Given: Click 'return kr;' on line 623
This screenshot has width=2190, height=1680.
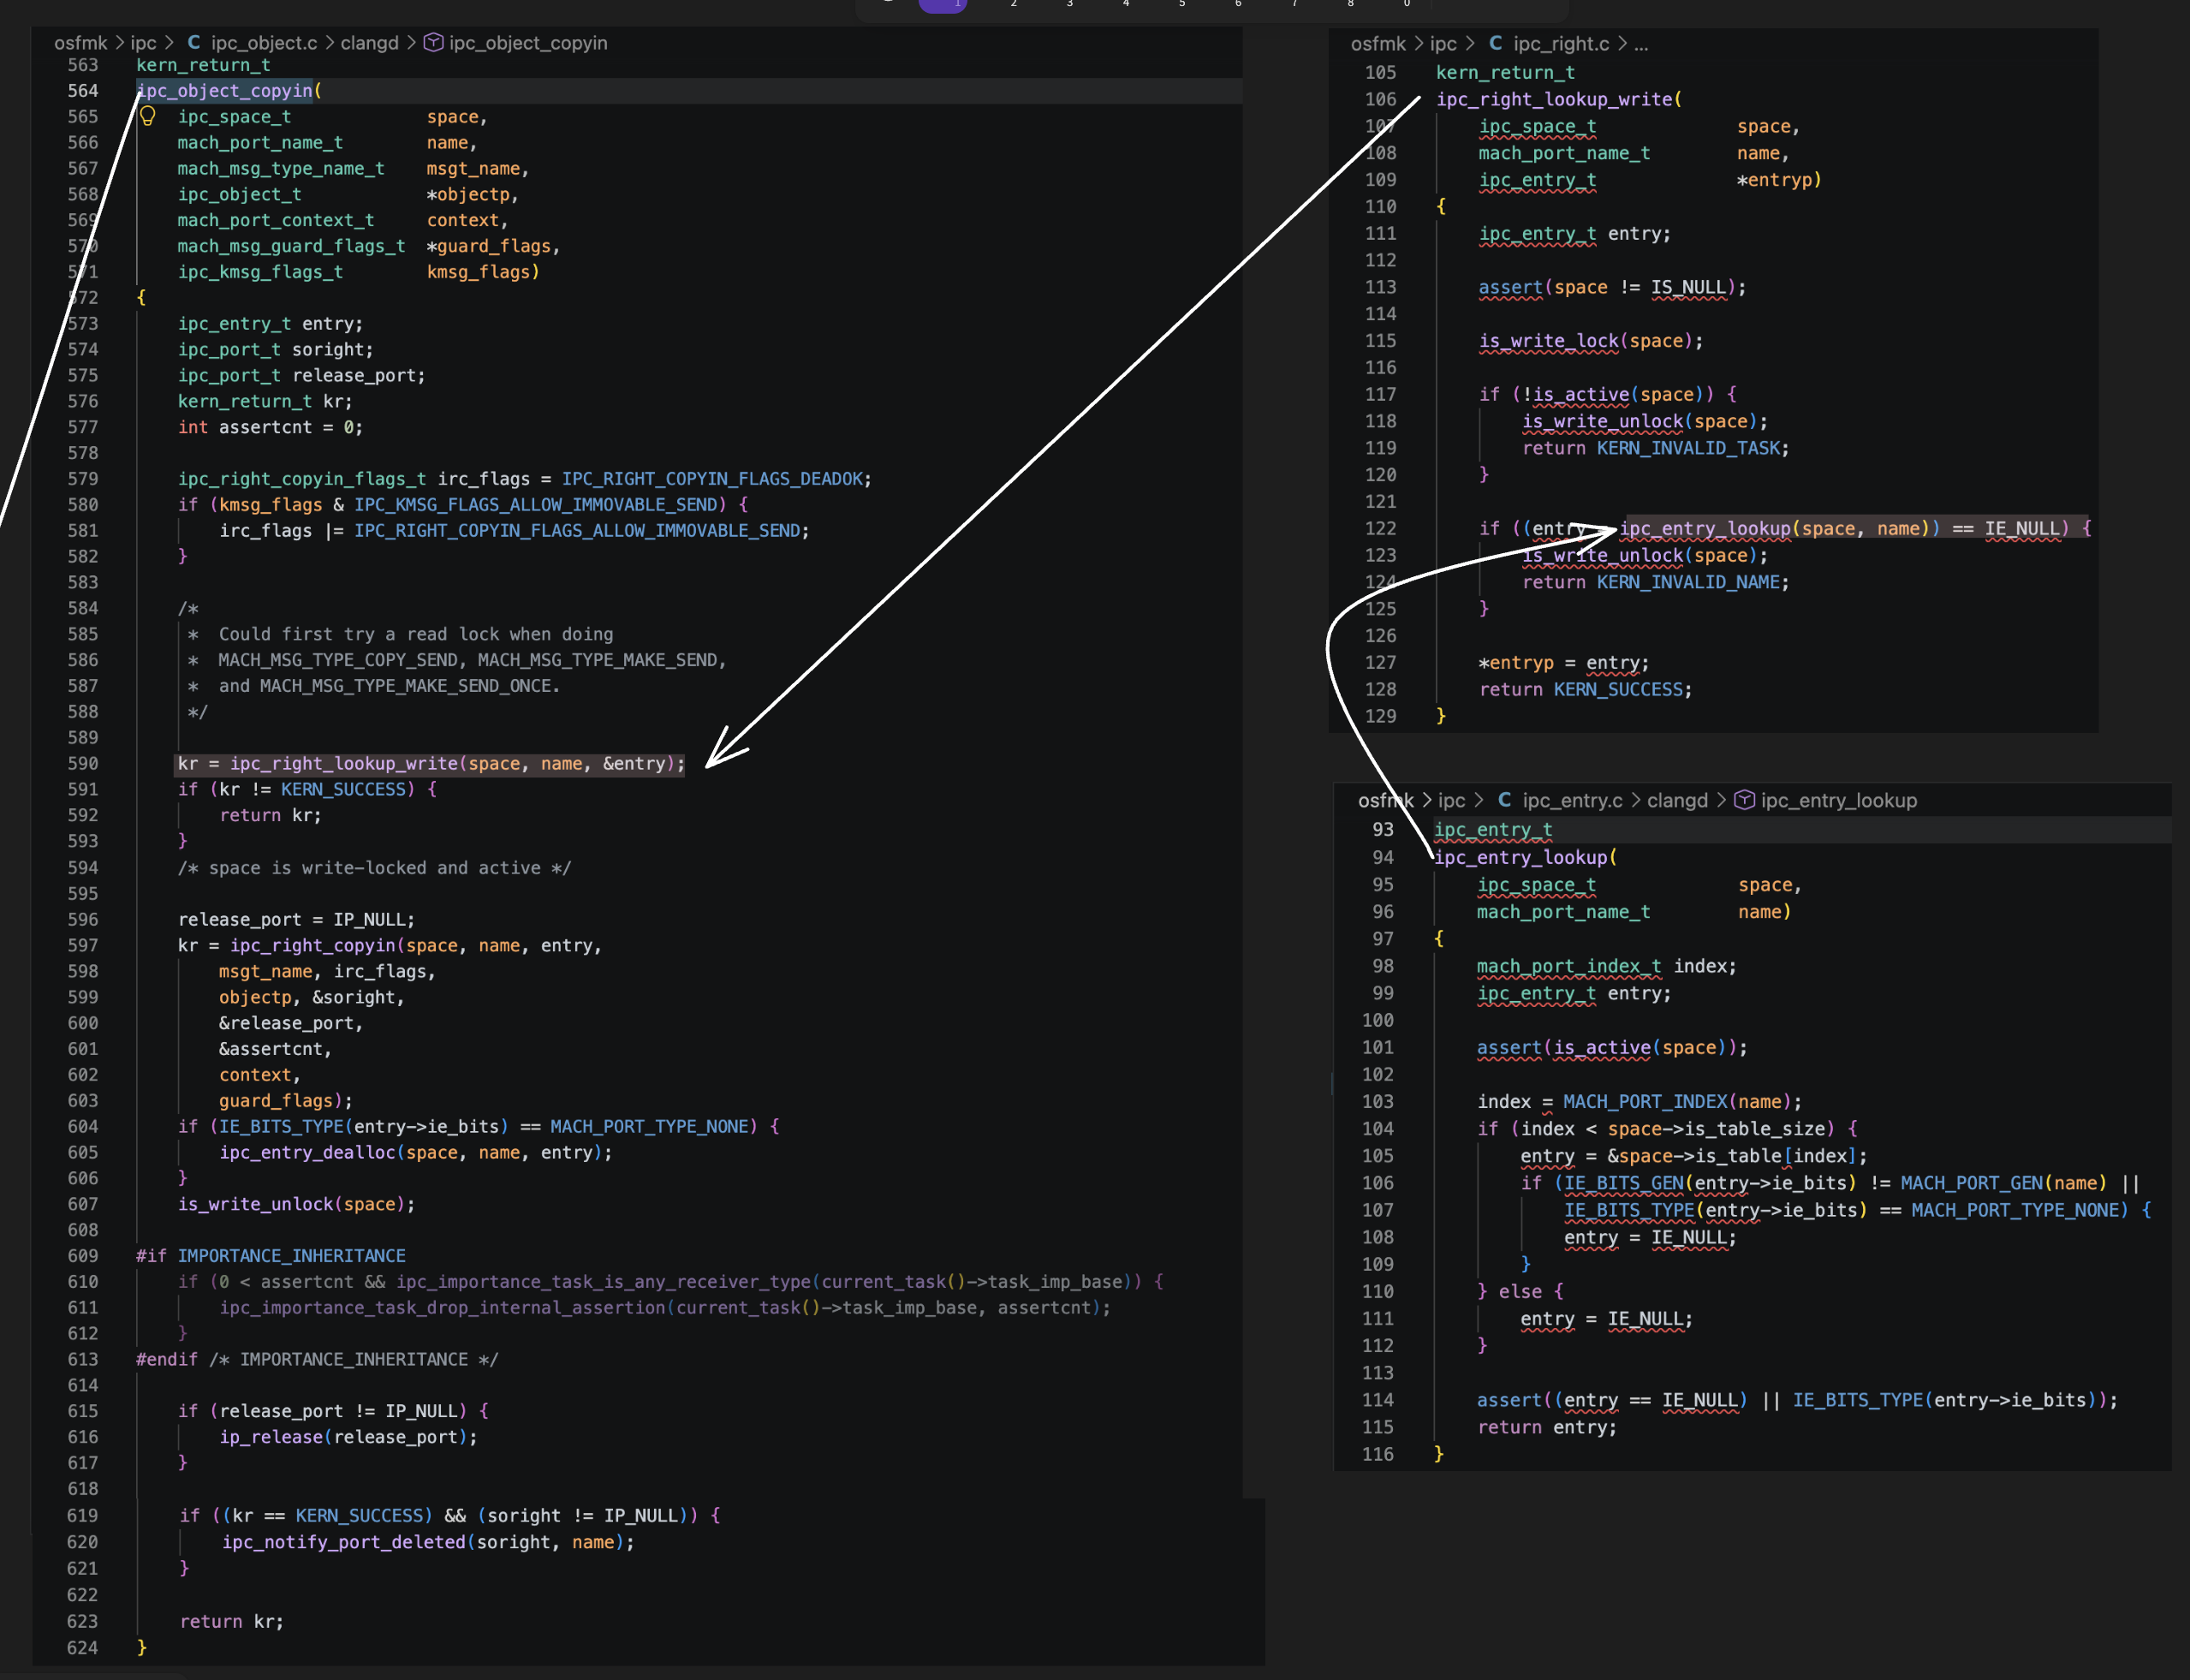Looking at the screenshot, I should 232,1622.
